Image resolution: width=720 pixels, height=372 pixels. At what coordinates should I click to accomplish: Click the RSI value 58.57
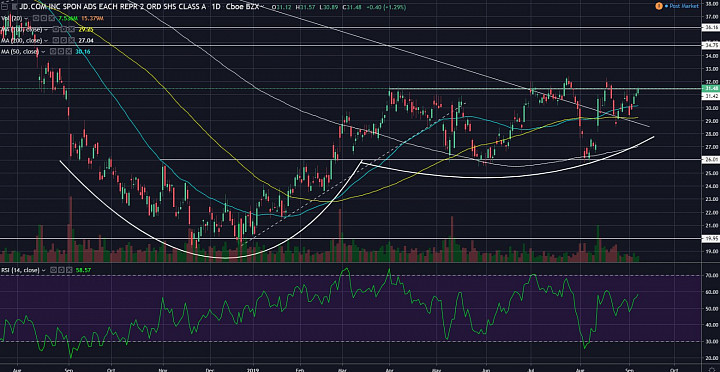pyautogui.click(x=83, y=270)
